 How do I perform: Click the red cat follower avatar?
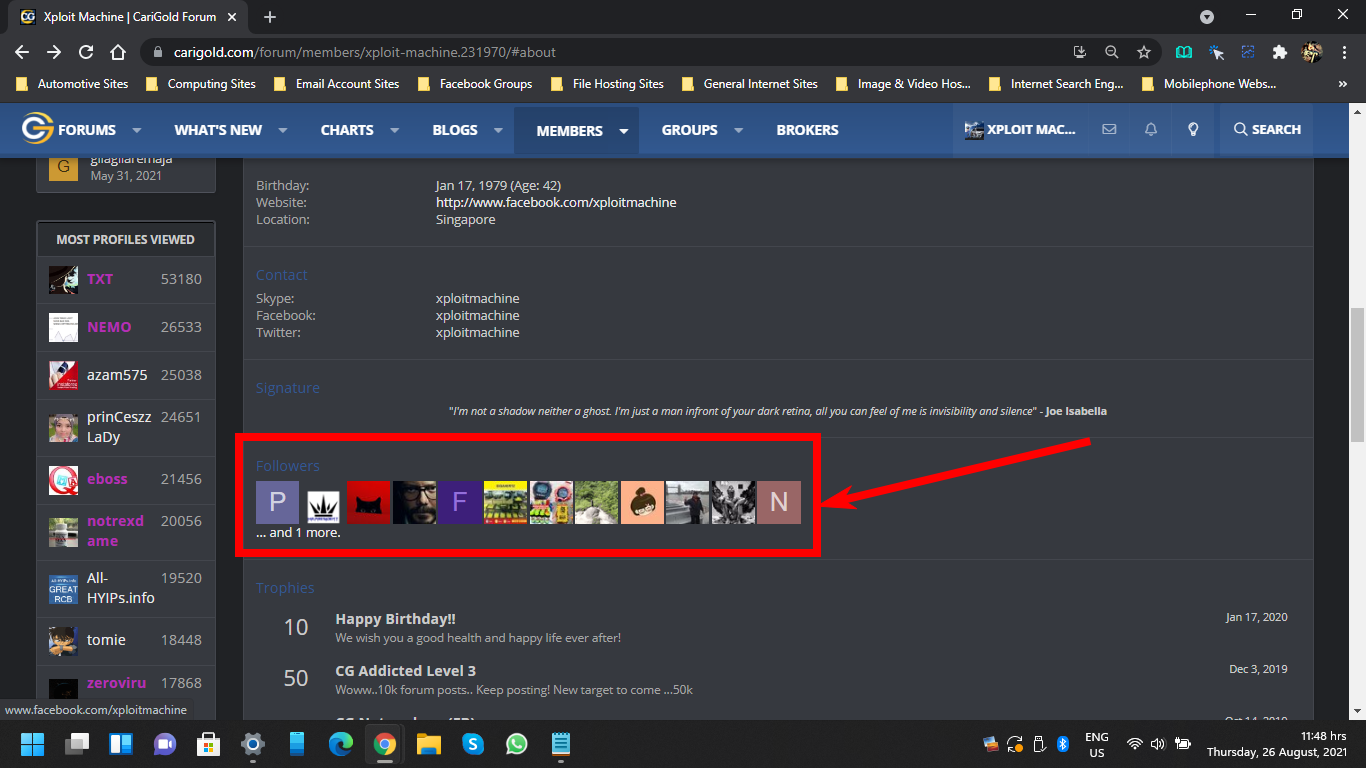369,502
